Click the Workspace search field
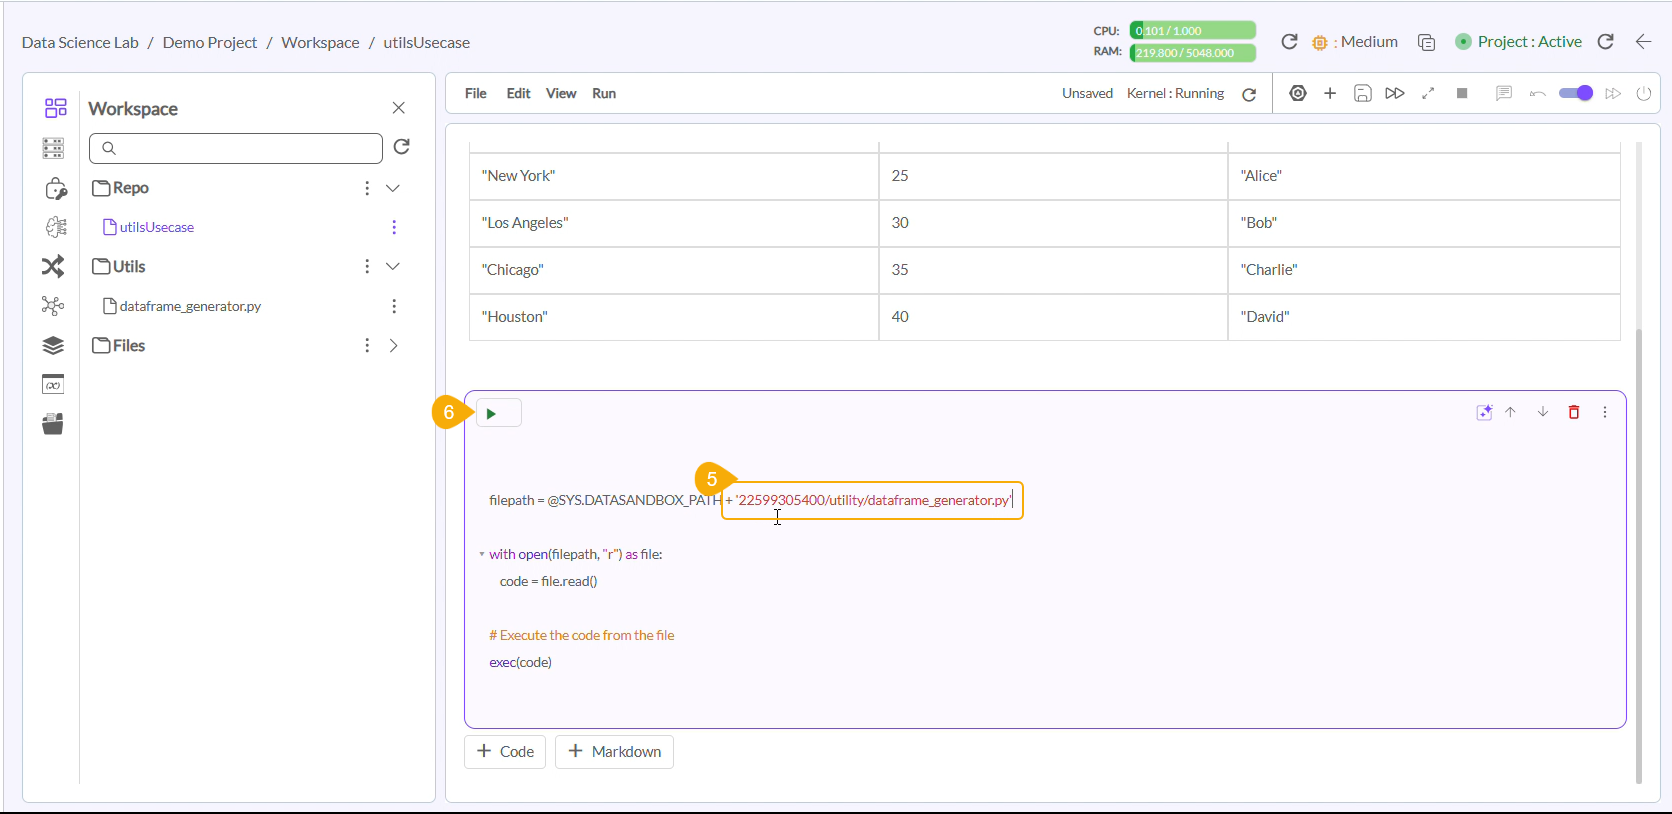This screenshot has height=814, width=1672. click(236, 148)
